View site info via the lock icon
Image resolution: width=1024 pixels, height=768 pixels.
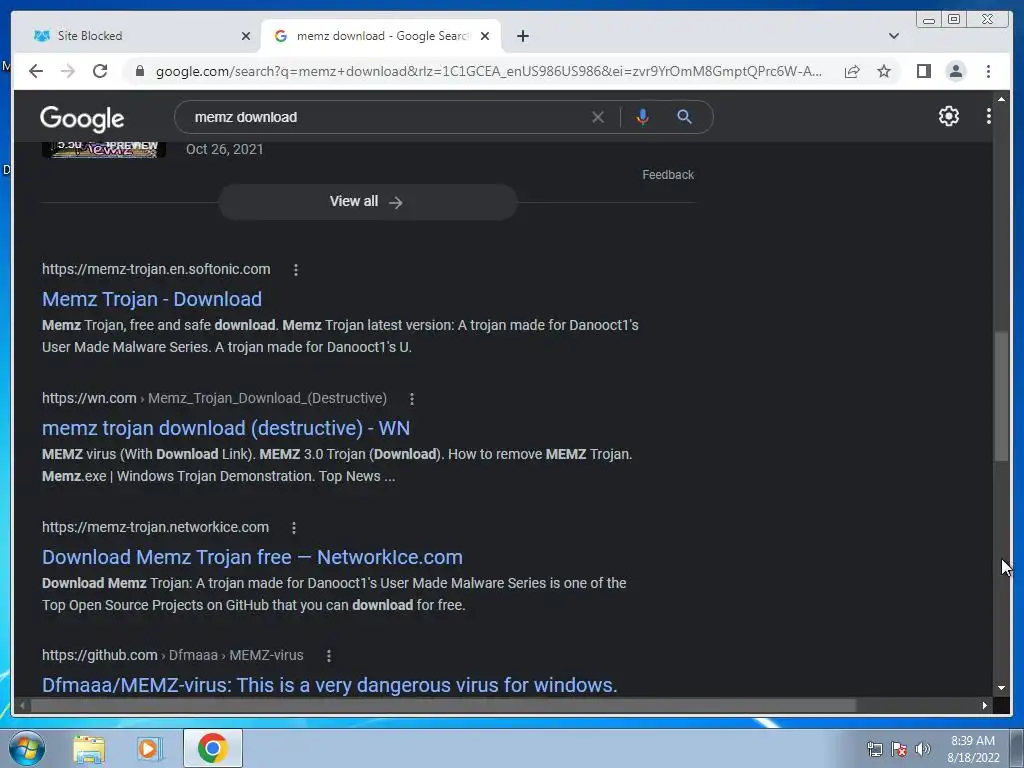click(139, 71)
